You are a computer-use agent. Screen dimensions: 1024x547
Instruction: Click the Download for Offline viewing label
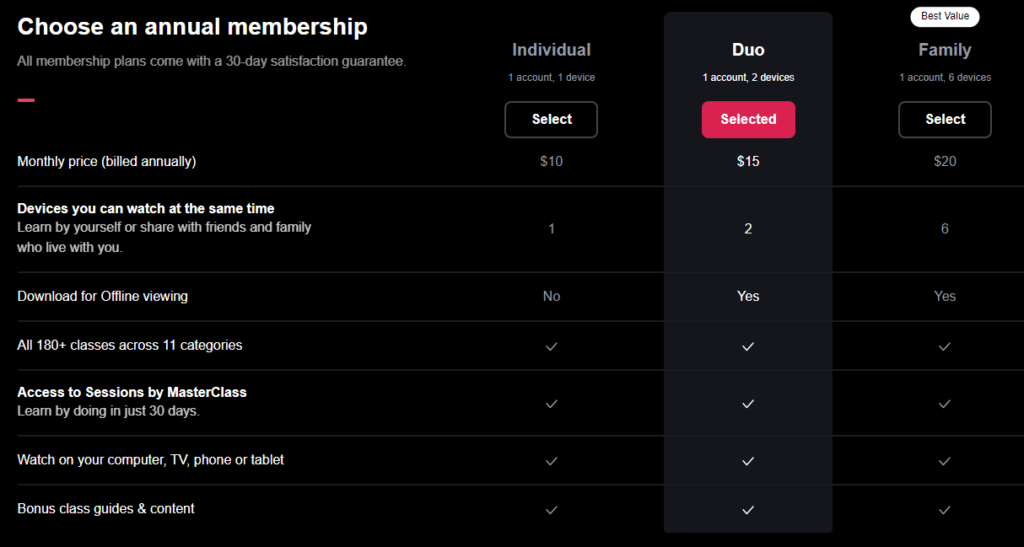click(102, 296)
